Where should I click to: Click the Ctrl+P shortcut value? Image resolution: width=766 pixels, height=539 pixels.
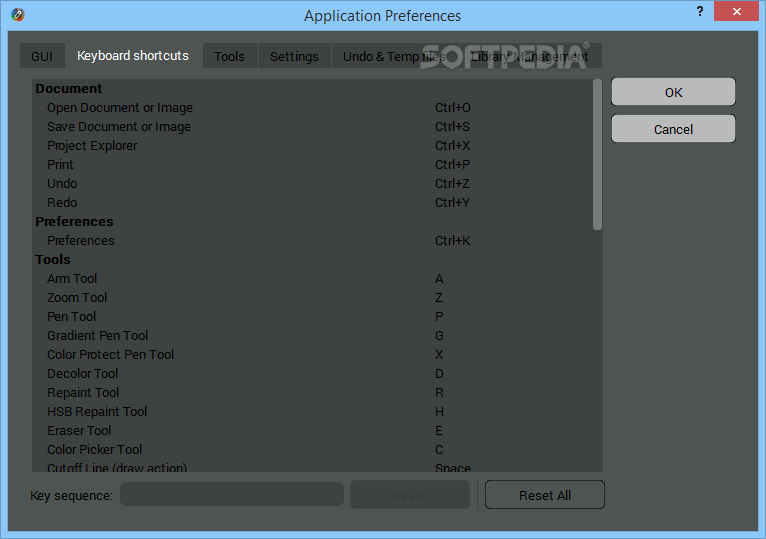point(452,165)
